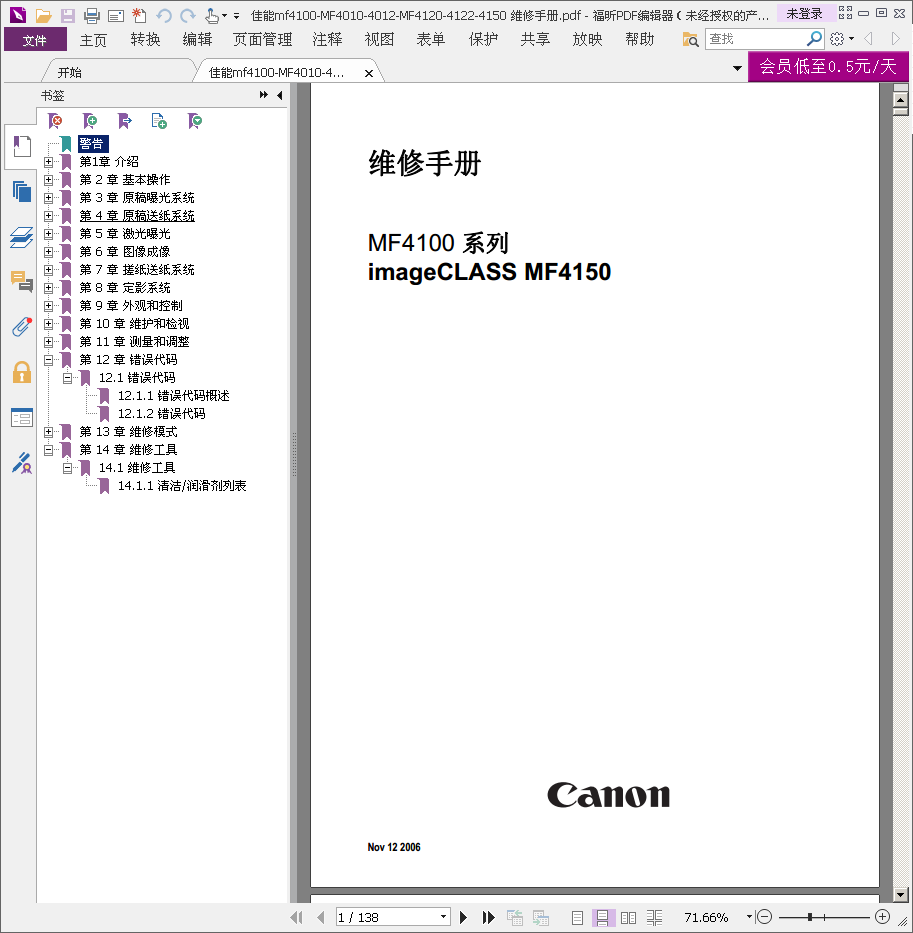
Task: Expand 第 5 章 激光曝光 bookmark
Action: 49,233
